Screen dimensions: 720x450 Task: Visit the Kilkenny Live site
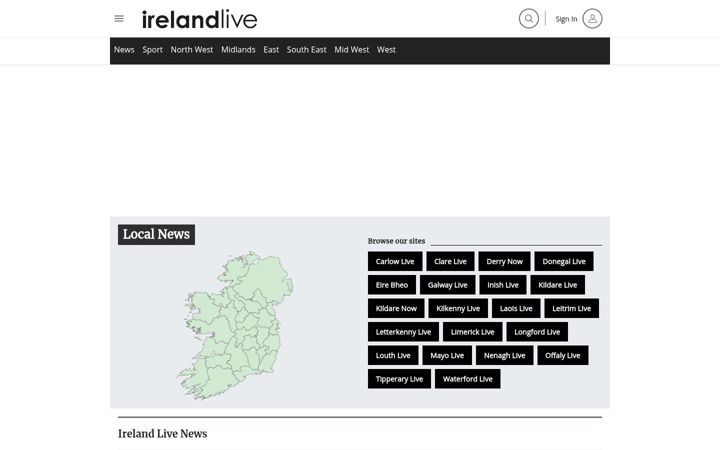point(458,308)
